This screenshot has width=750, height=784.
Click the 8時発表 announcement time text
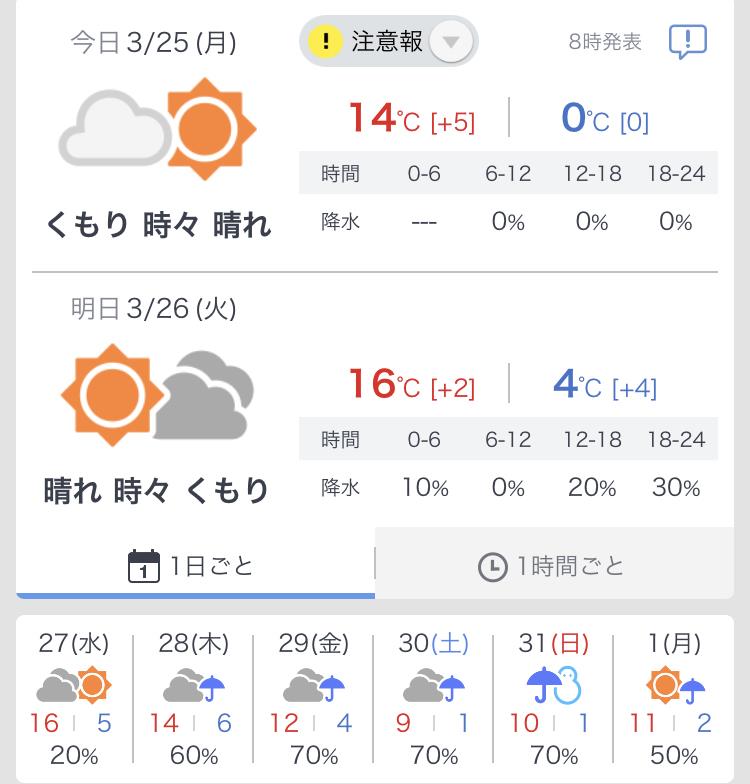coord(605,42)
